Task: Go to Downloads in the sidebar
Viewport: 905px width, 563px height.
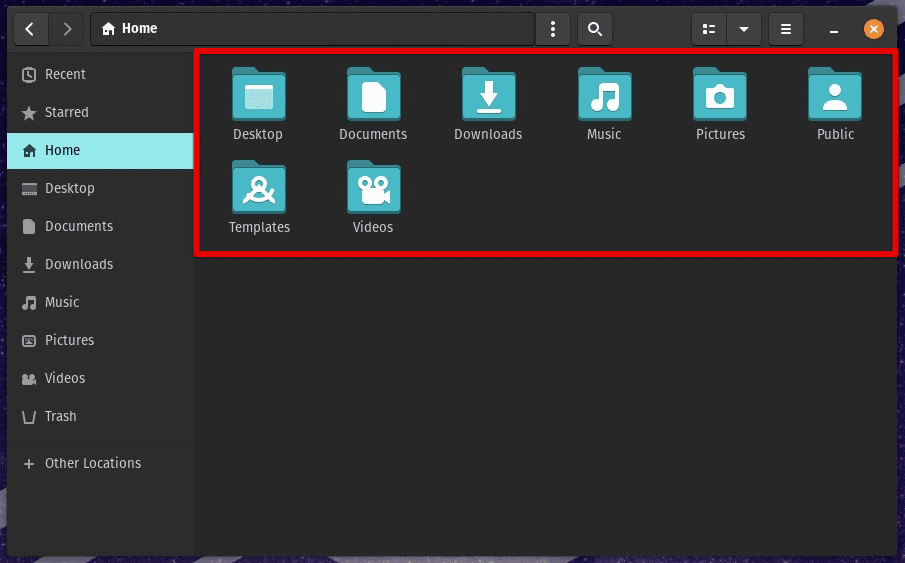Action: [100, 264]
